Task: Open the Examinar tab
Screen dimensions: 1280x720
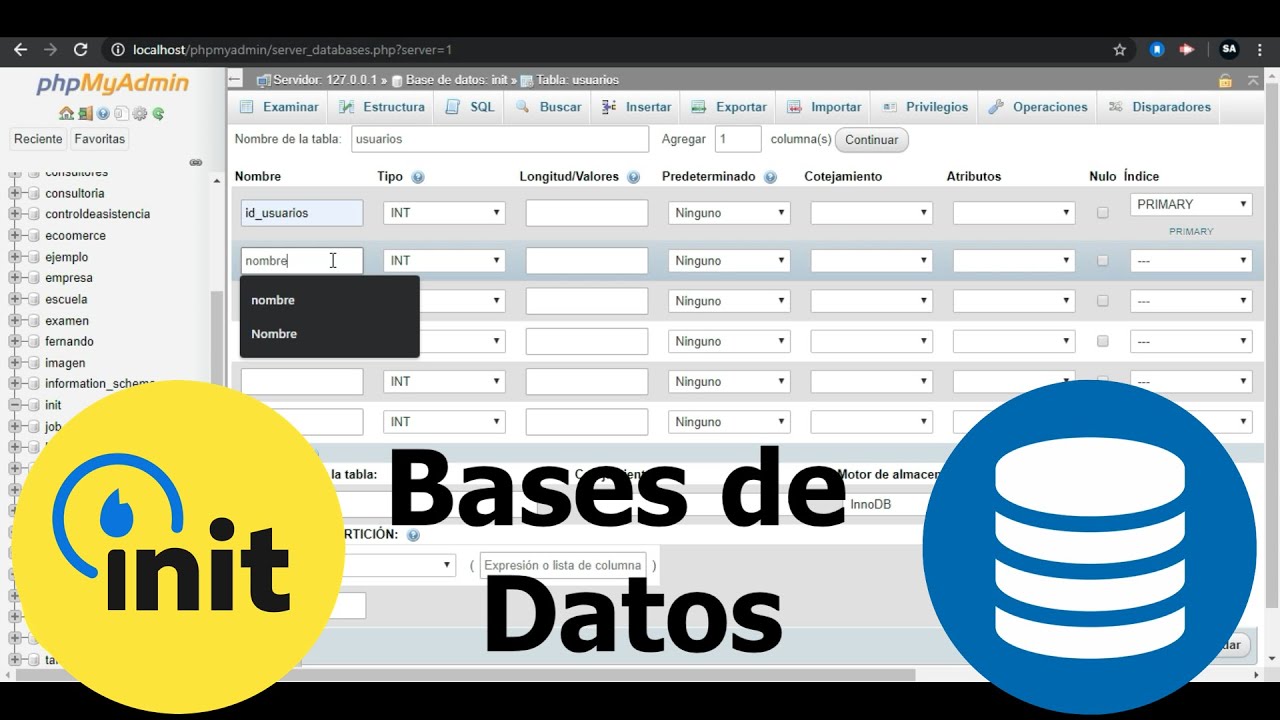Action: (280, 107)
